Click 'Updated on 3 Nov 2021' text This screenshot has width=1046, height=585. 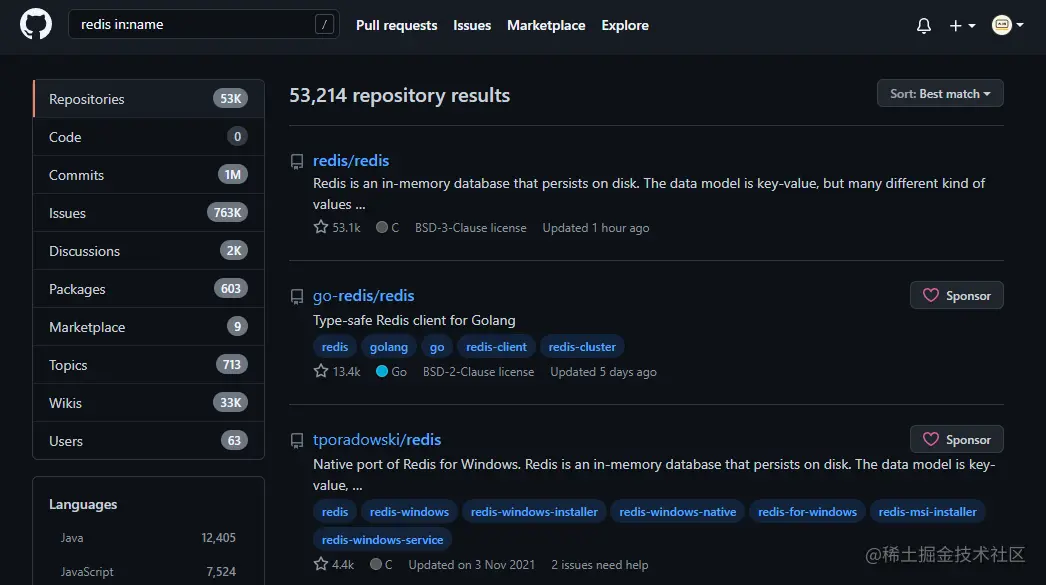tap(472, 565)
